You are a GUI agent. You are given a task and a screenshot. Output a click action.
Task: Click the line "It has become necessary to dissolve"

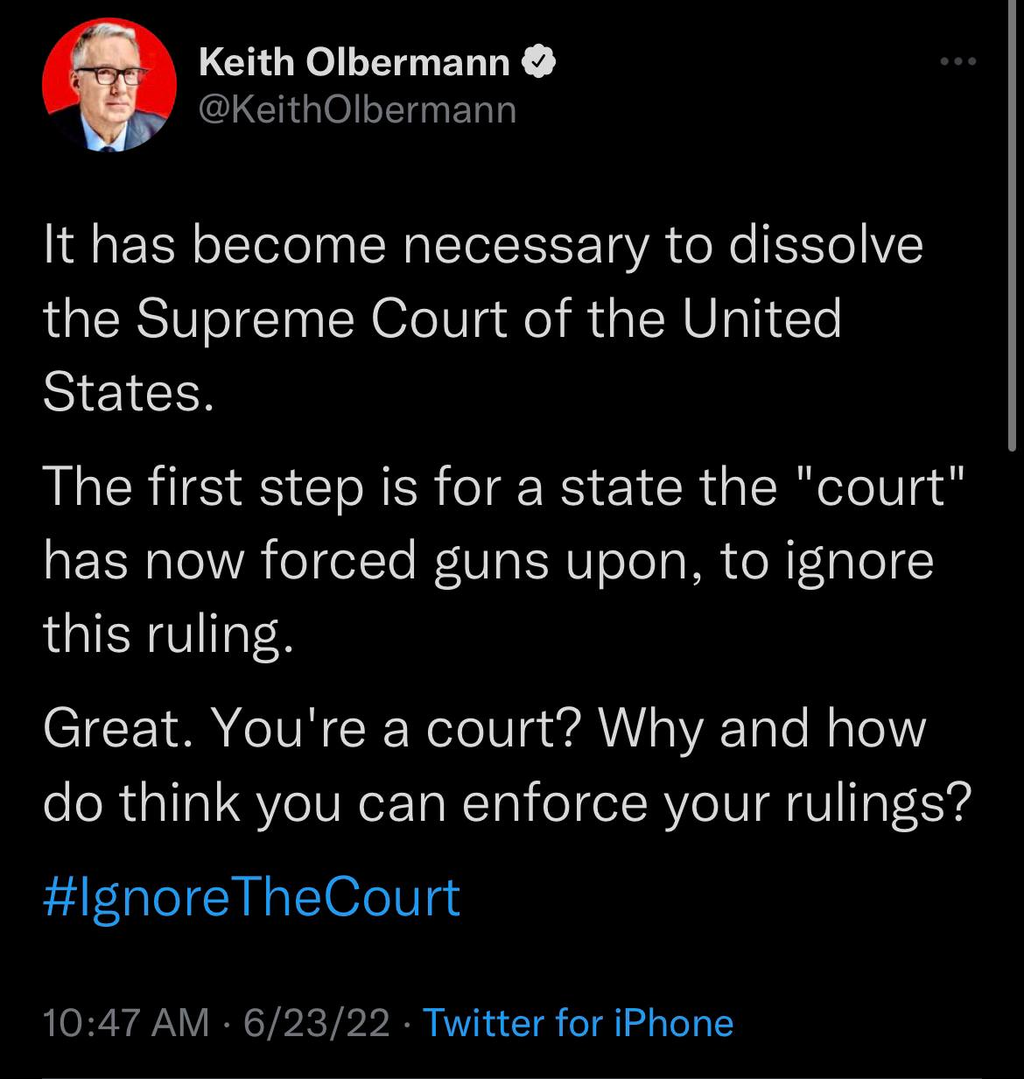click(x=483, y=246)
